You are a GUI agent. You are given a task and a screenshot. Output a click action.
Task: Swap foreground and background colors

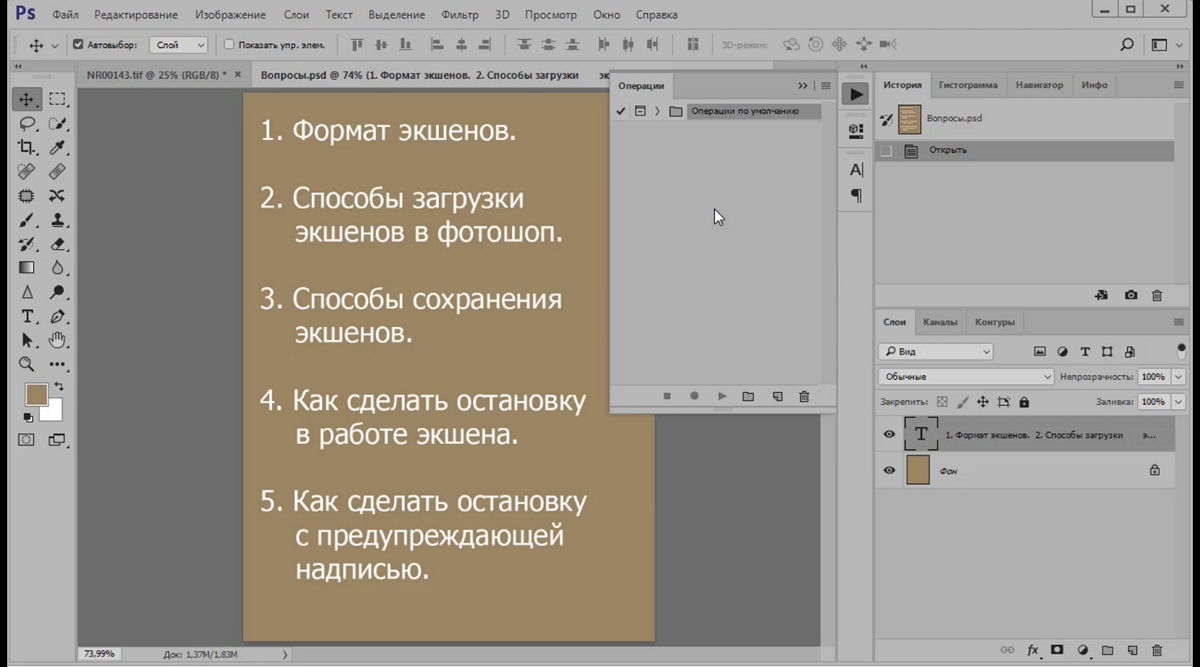click(x=59, y=387)
